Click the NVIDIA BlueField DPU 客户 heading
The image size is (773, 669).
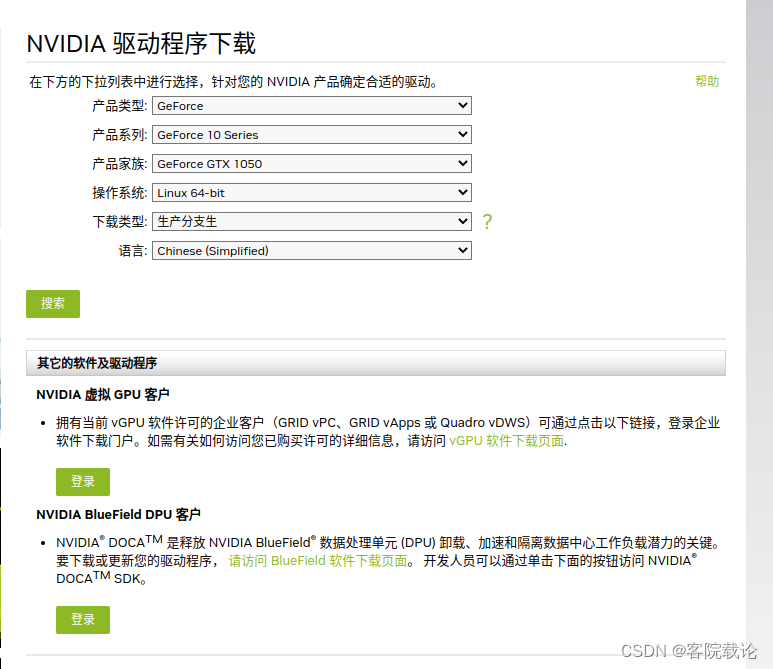[118, 515]
